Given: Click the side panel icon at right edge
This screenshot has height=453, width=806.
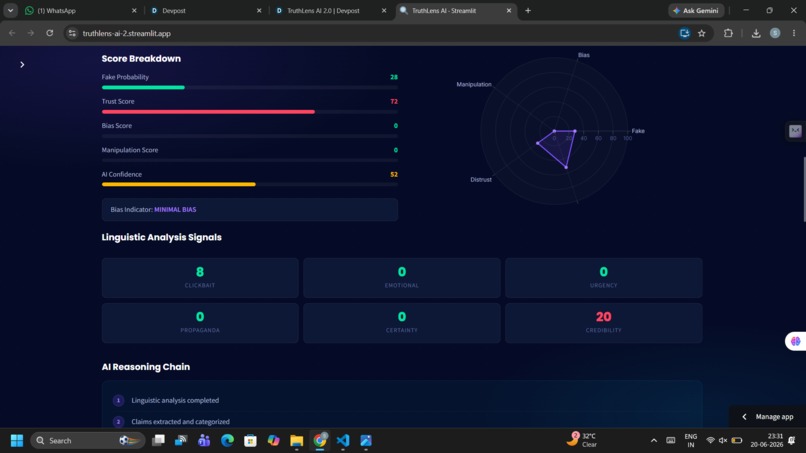Looking at the screenshot, I should tap(795, 131).
